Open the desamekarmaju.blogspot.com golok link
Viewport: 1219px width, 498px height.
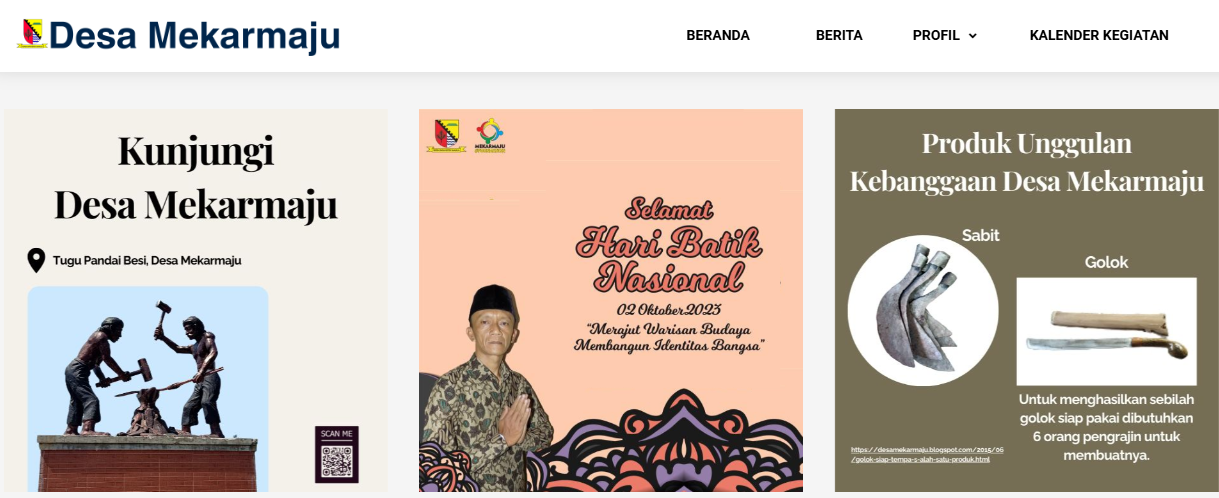[927, 454]
